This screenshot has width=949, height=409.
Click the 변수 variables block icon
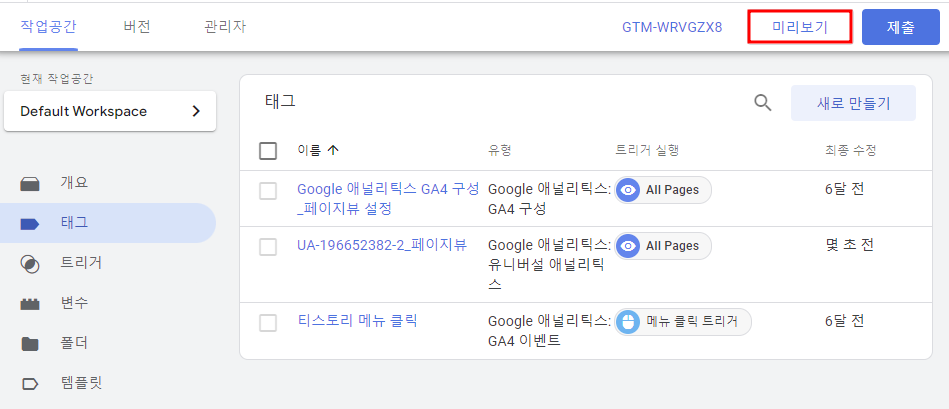[x=30, y=304]
